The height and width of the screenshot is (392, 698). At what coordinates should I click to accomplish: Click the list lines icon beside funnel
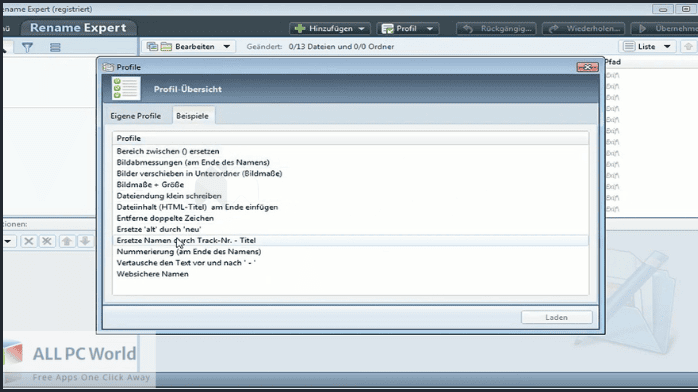tap(55, 47)
